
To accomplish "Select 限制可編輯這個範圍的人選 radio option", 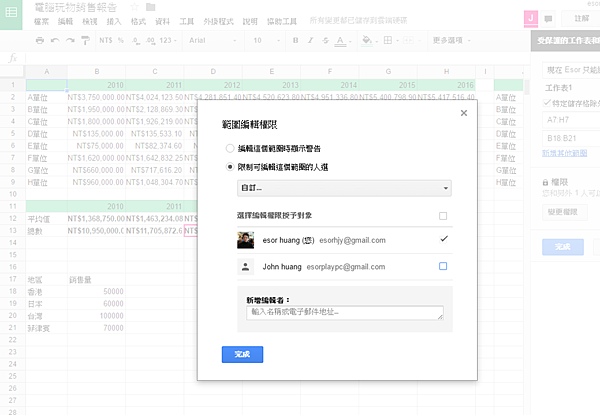I will (x=230, y=167).
